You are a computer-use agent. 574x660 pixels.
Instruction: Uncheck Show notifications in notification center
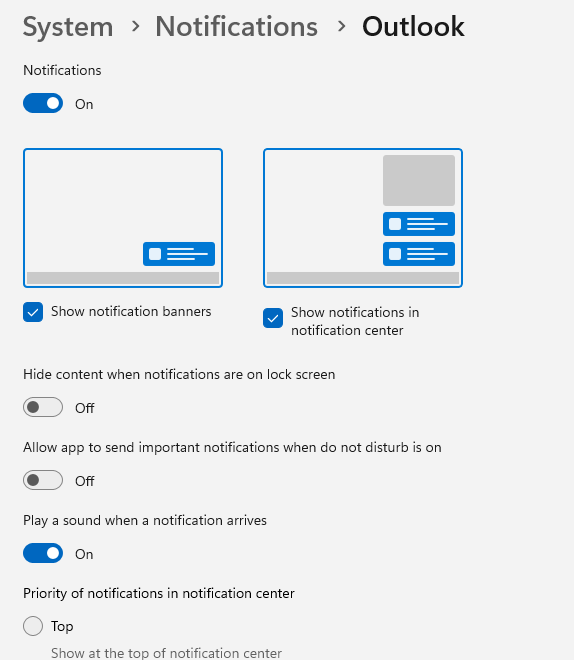pos(273,318)
